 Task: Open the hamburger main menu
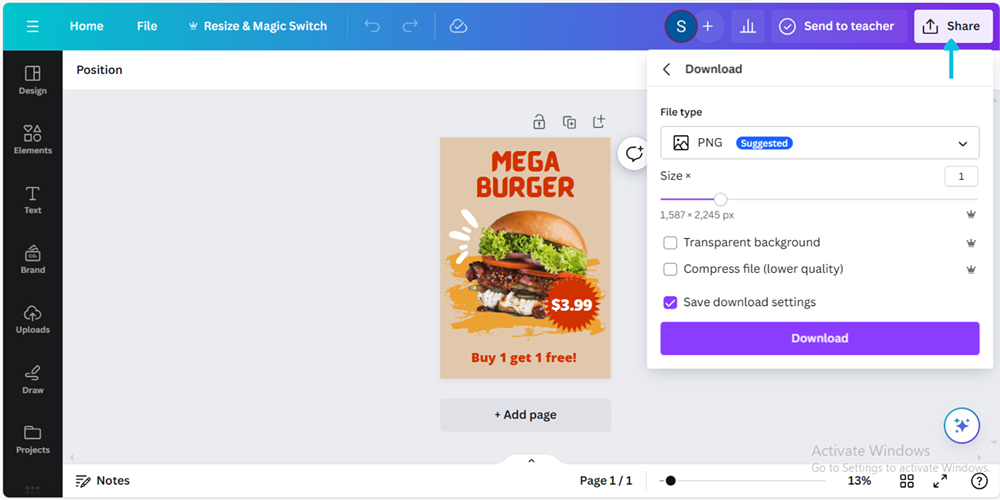[33, 26]
